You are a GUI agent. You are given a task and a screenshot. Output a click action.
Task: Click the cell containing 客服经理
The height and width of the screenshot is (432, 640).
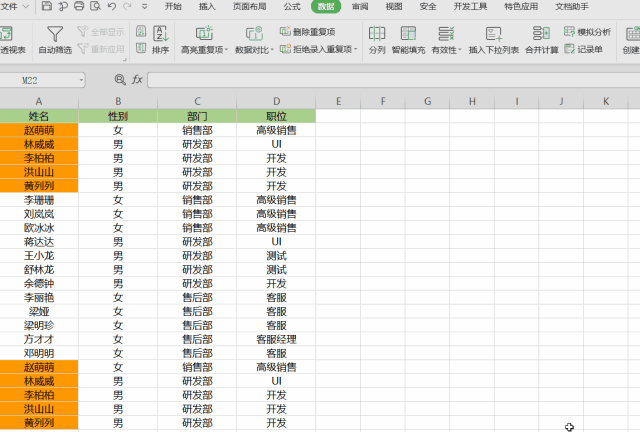(x=276, y=339)
